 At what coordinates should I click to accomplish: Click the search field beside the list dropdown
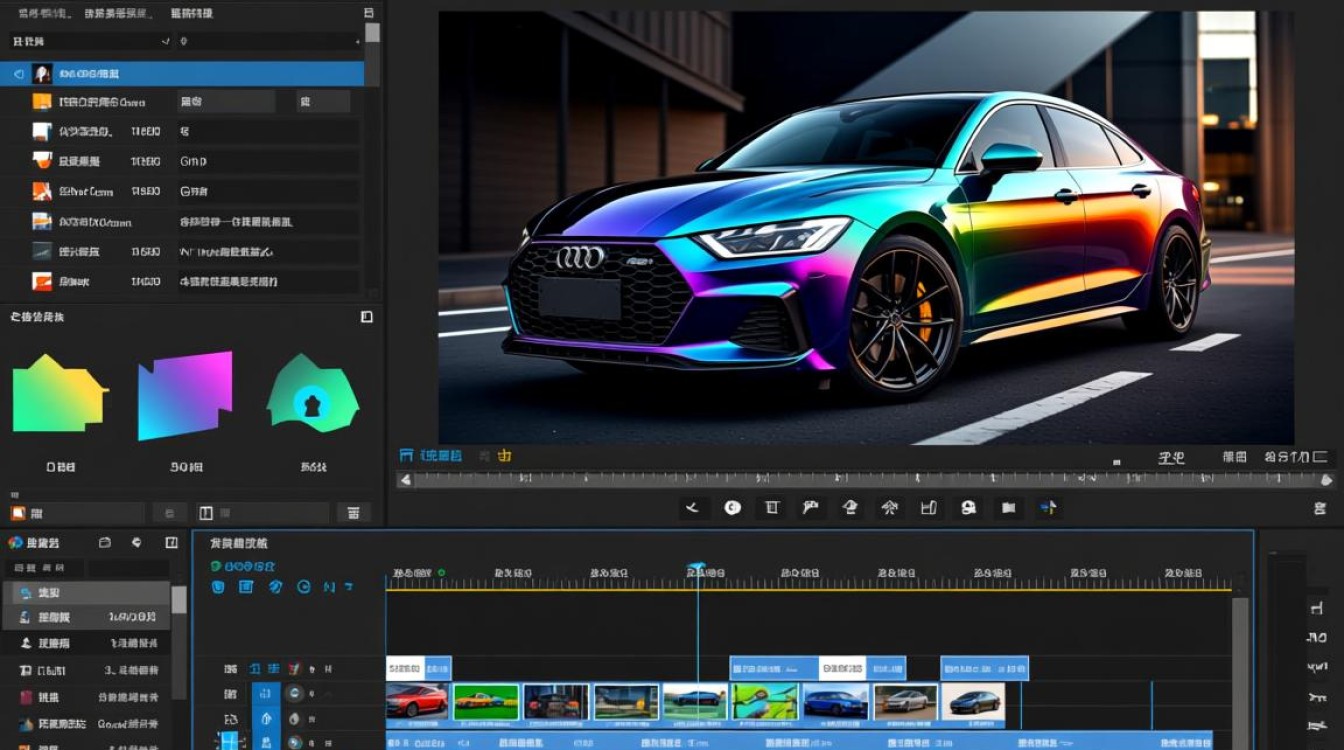point(270,41)
